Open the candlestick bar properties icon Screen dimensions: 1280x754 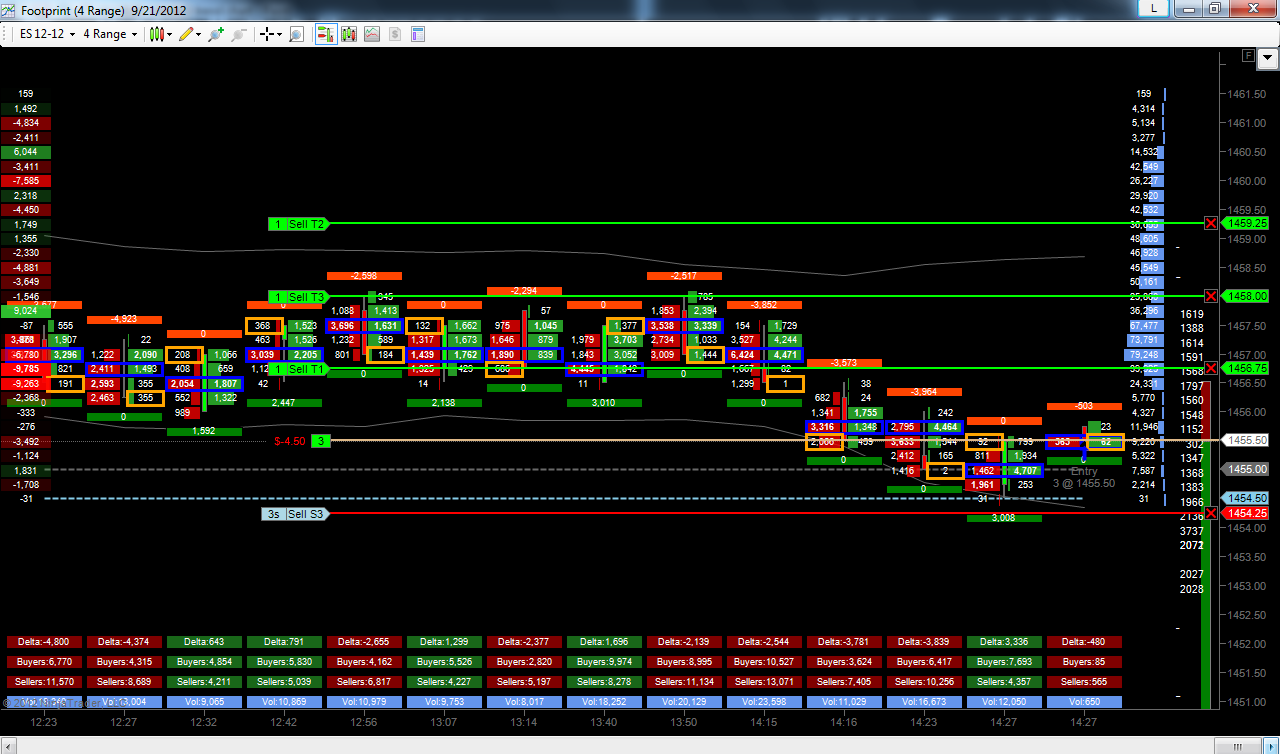pyautogui.click(x=349, y=34)
